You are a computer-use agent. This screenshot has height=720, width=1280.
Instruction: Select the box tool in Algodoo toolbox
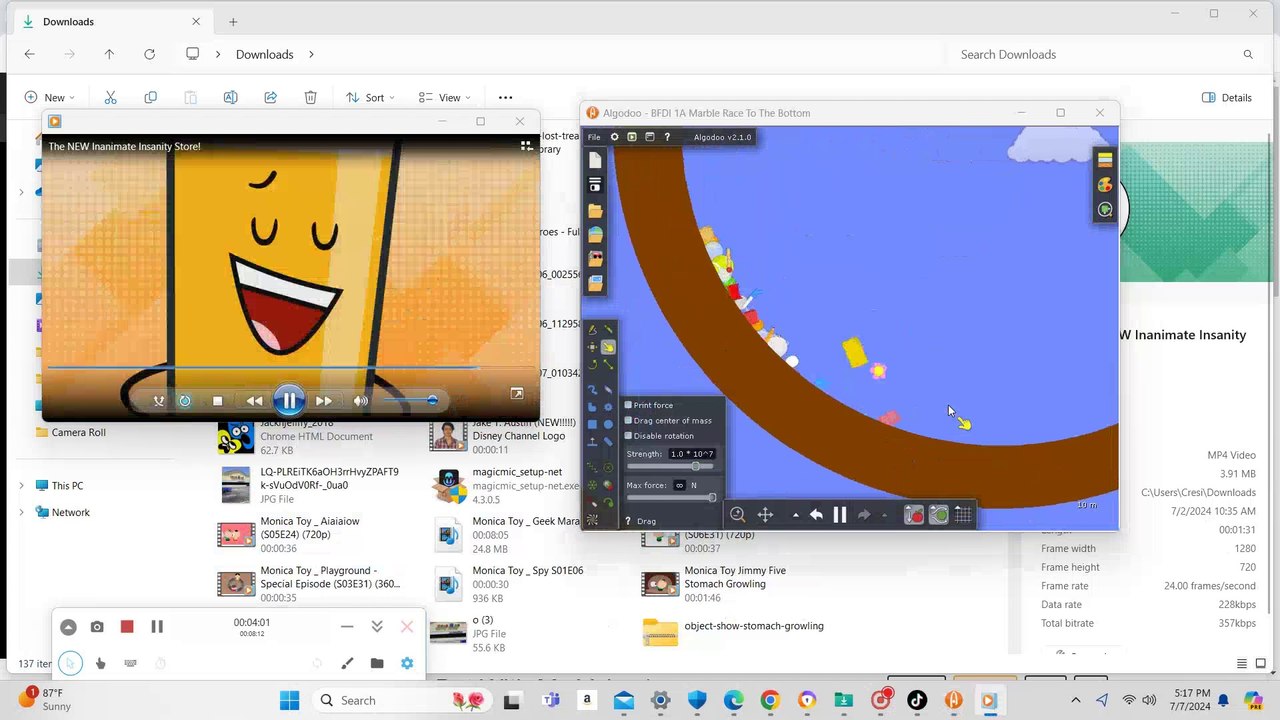pyautogui.click(x=592, y=424)
